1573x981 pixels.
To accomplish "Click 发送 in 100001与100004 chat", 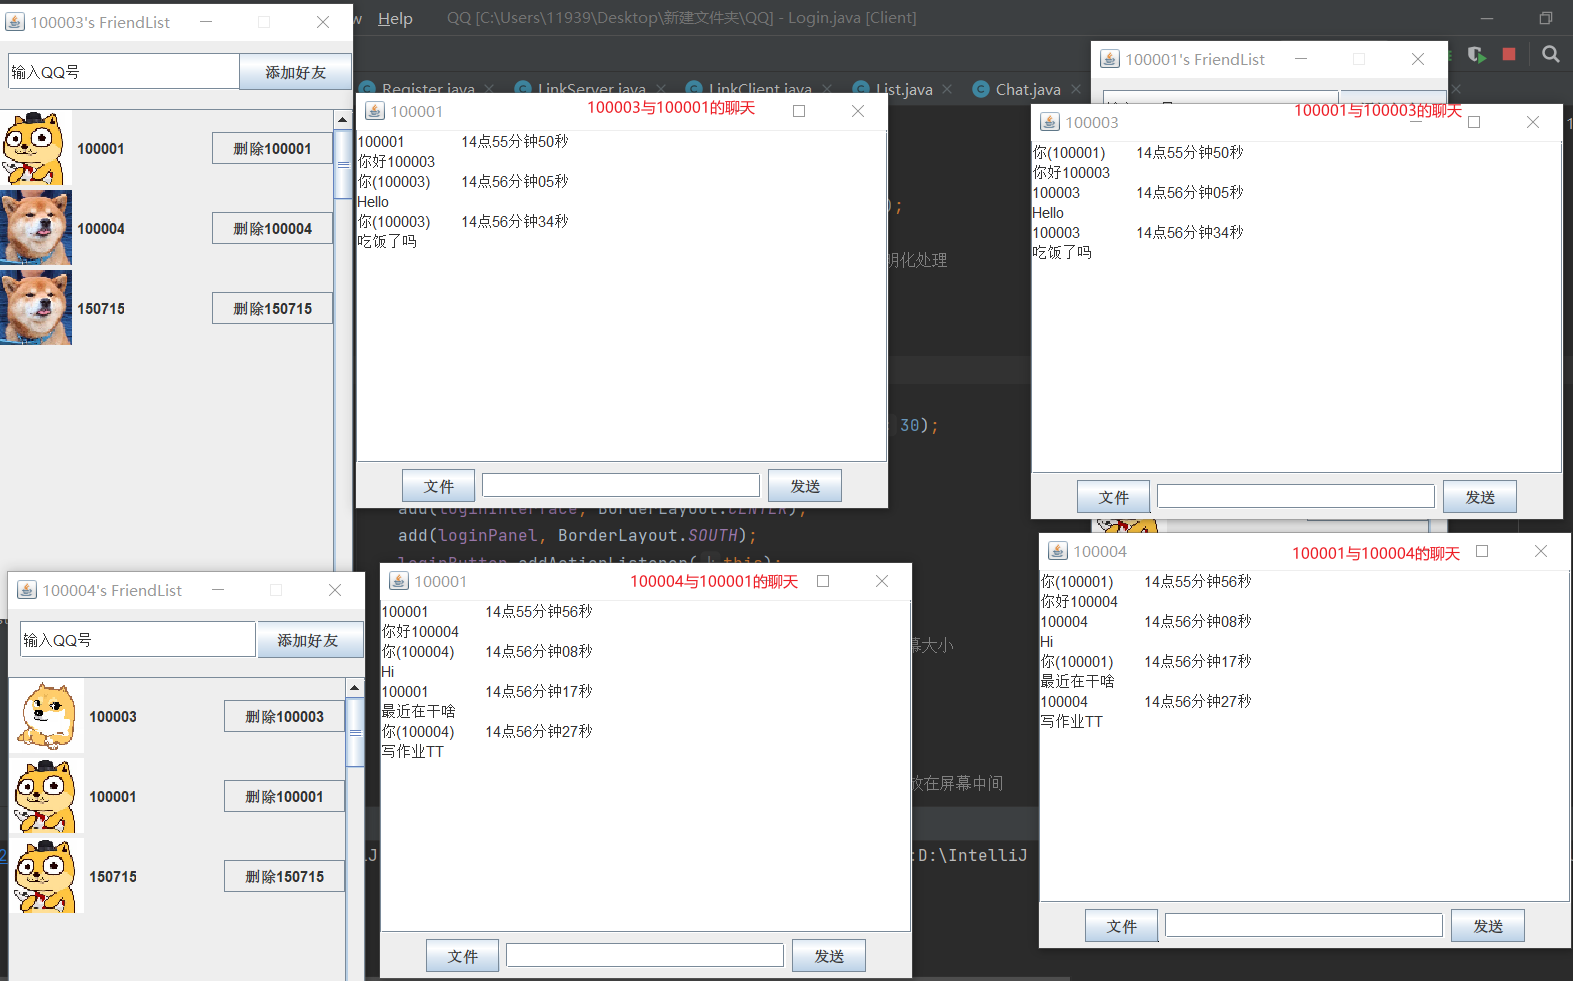I will 1488,926.
